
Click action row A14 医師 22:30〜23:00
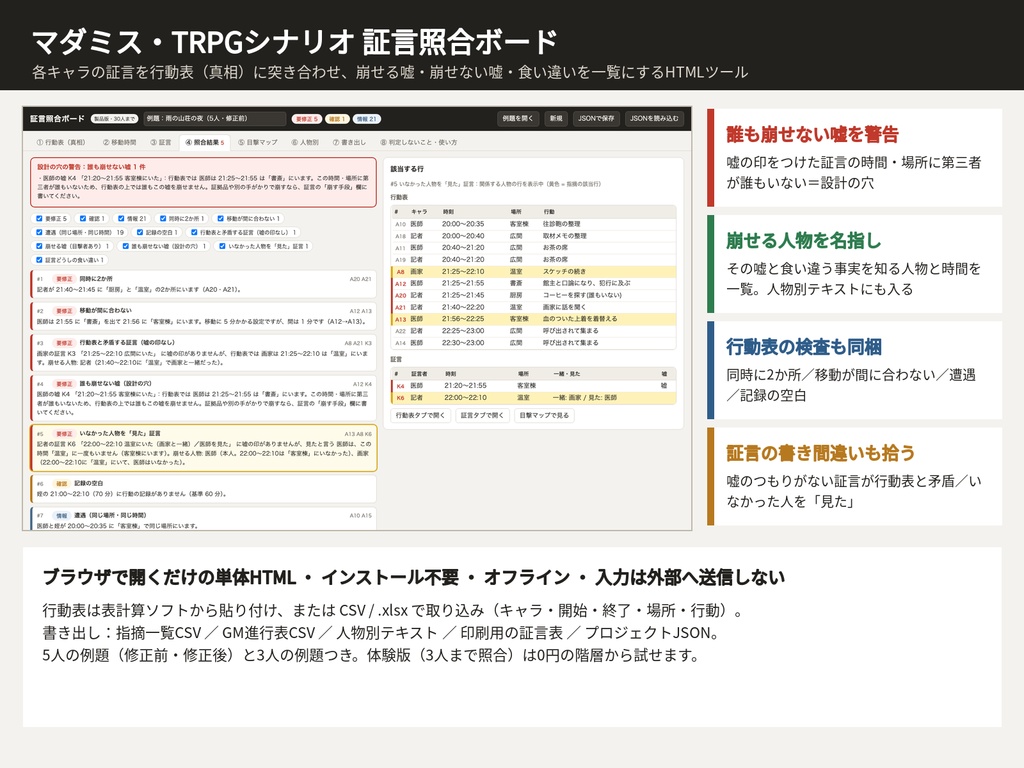pos(533,342)
